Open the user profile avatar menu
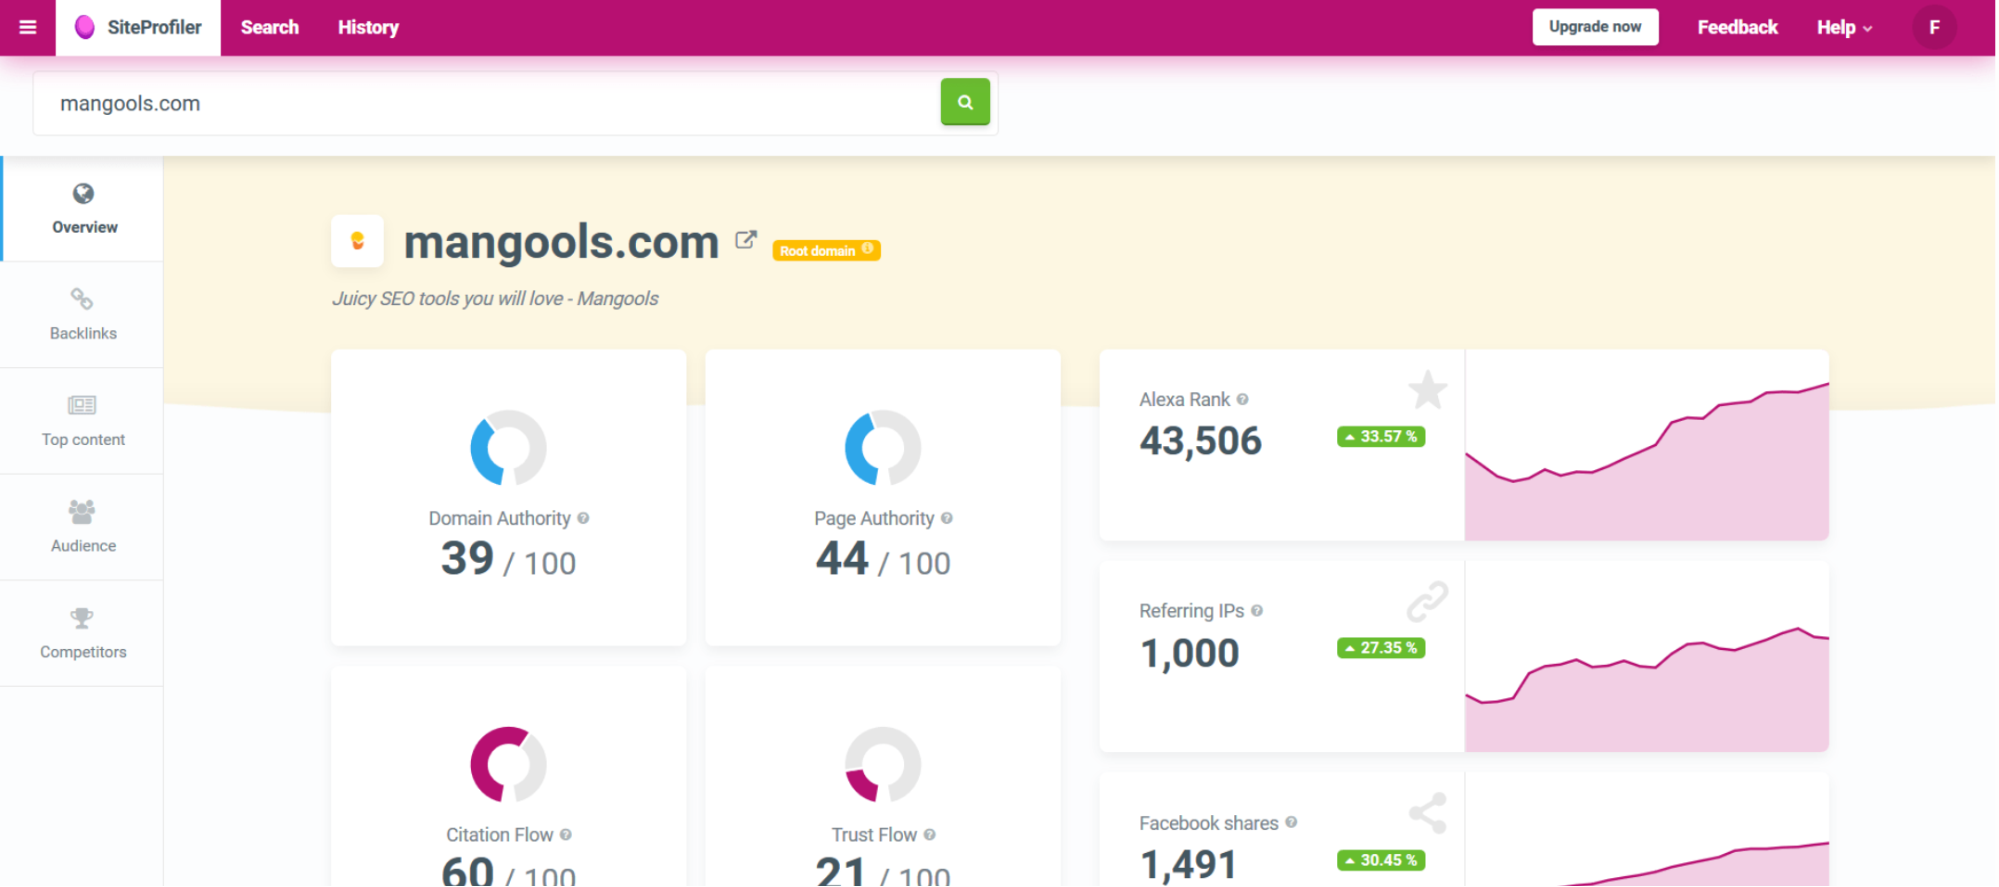This screenshot has height=887, width=1999. [x=1933, y=28]
